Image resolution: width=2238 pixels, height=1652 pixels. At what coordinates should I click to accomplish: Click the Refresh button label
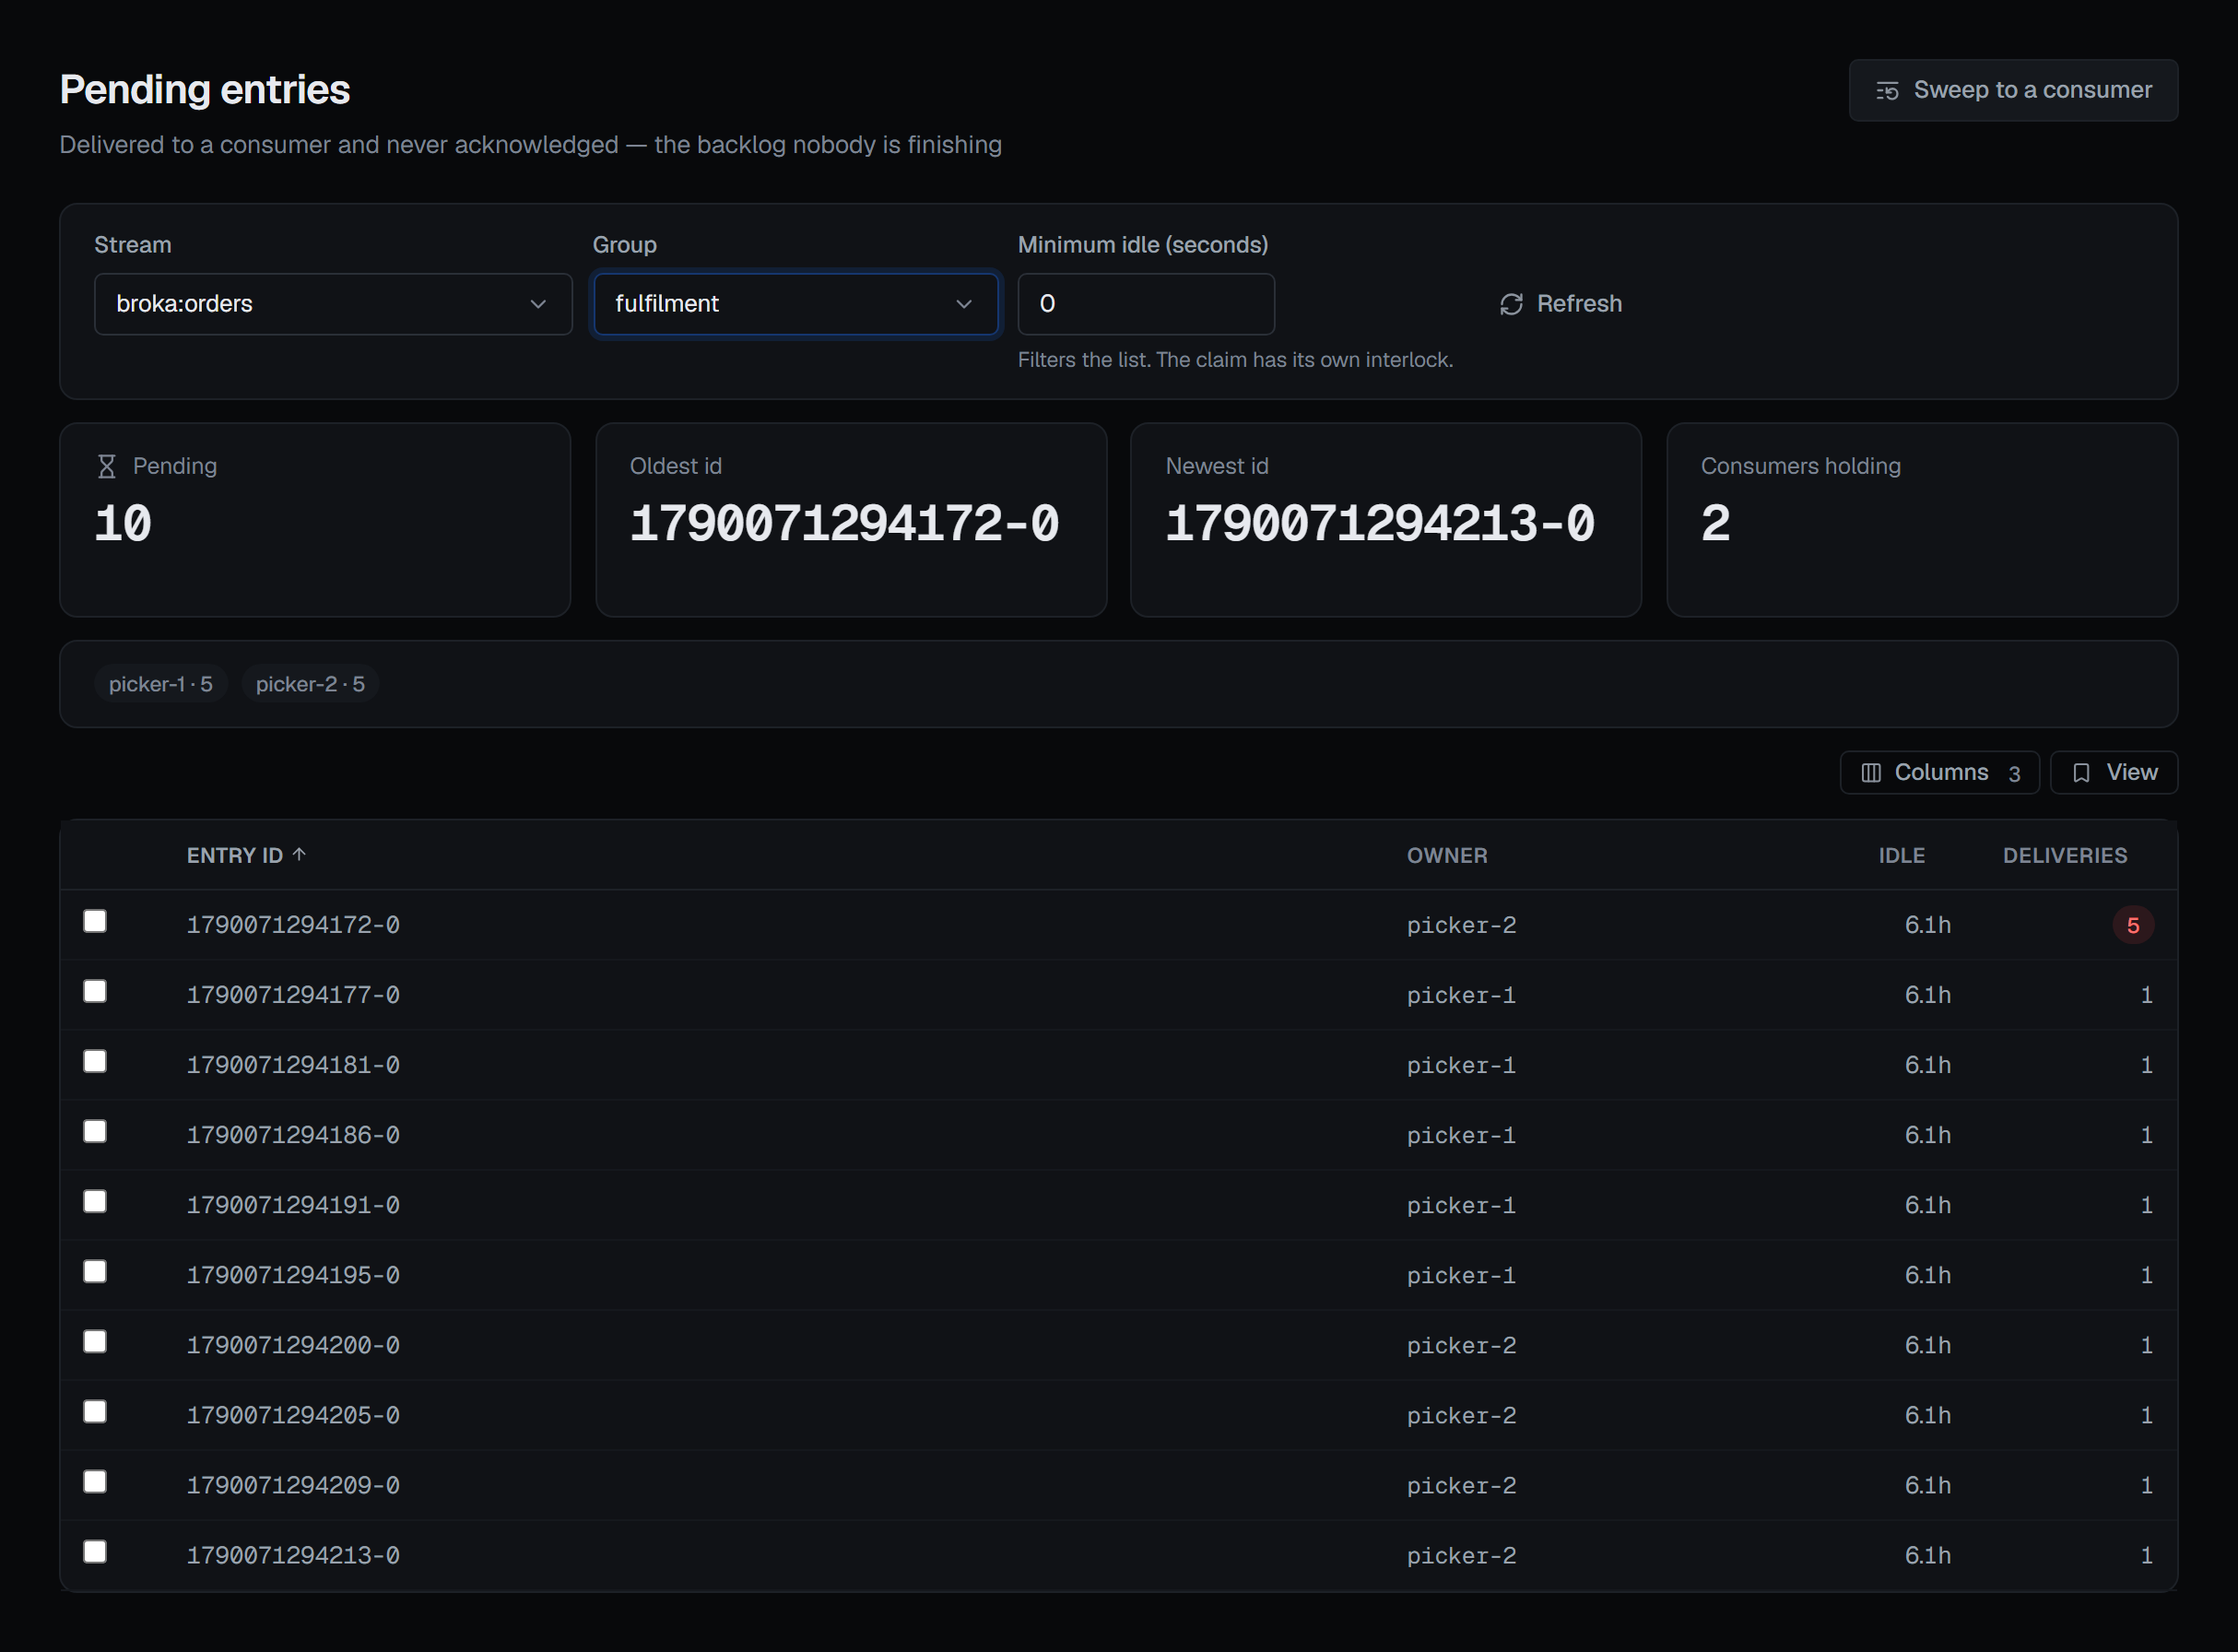point(1579,304)
